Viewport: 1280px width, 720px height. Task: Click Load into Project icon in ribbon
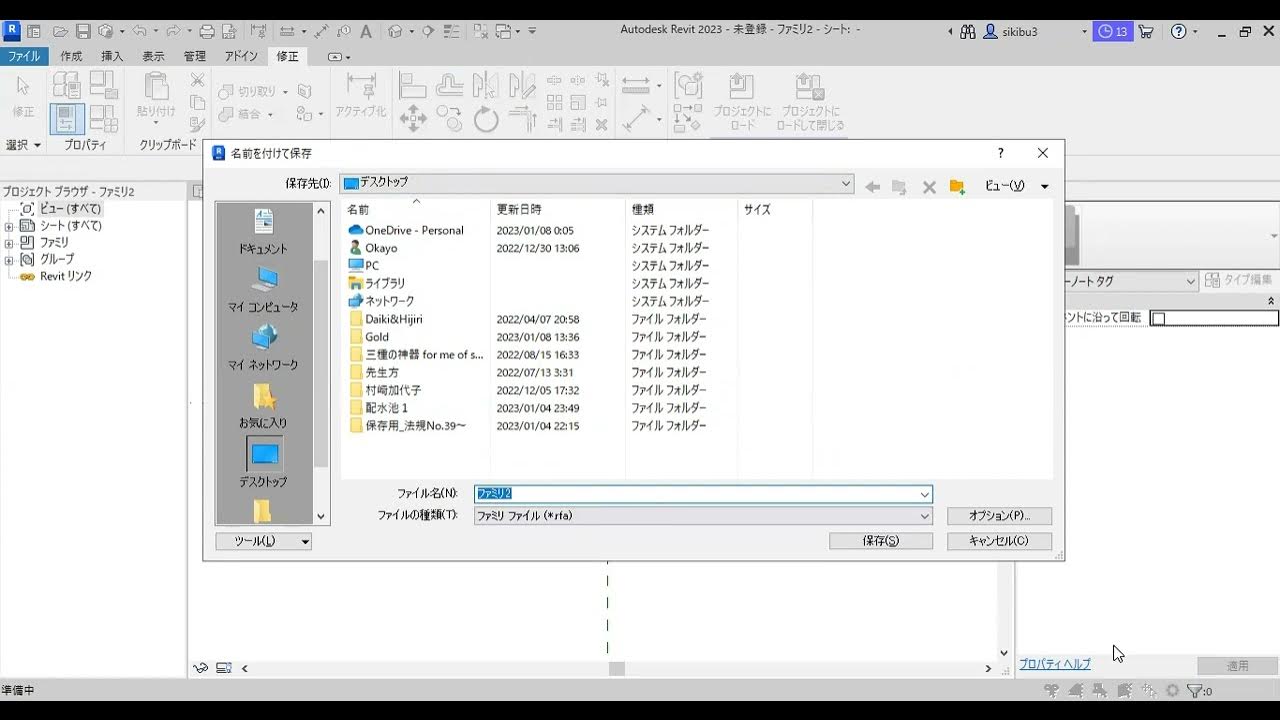(x=742, y=101)
